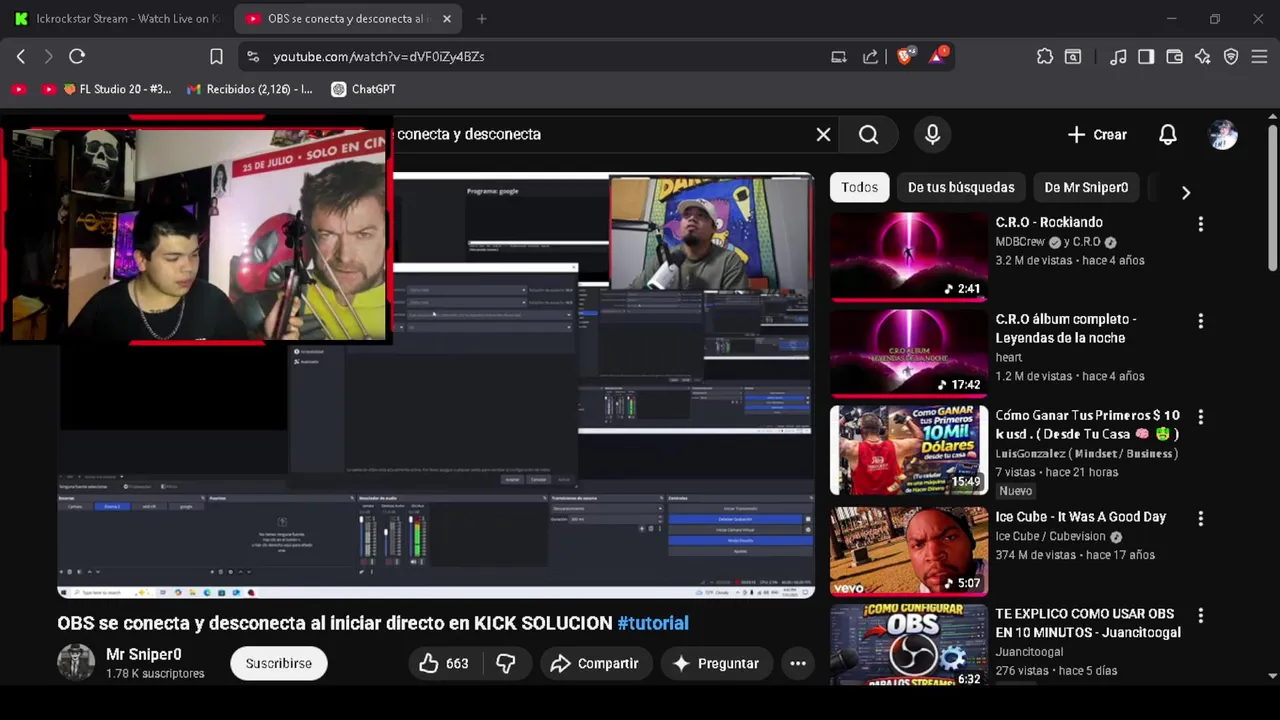Open Brave Shields lion icon
1280x720 pixels.
[x=905, y=56]
